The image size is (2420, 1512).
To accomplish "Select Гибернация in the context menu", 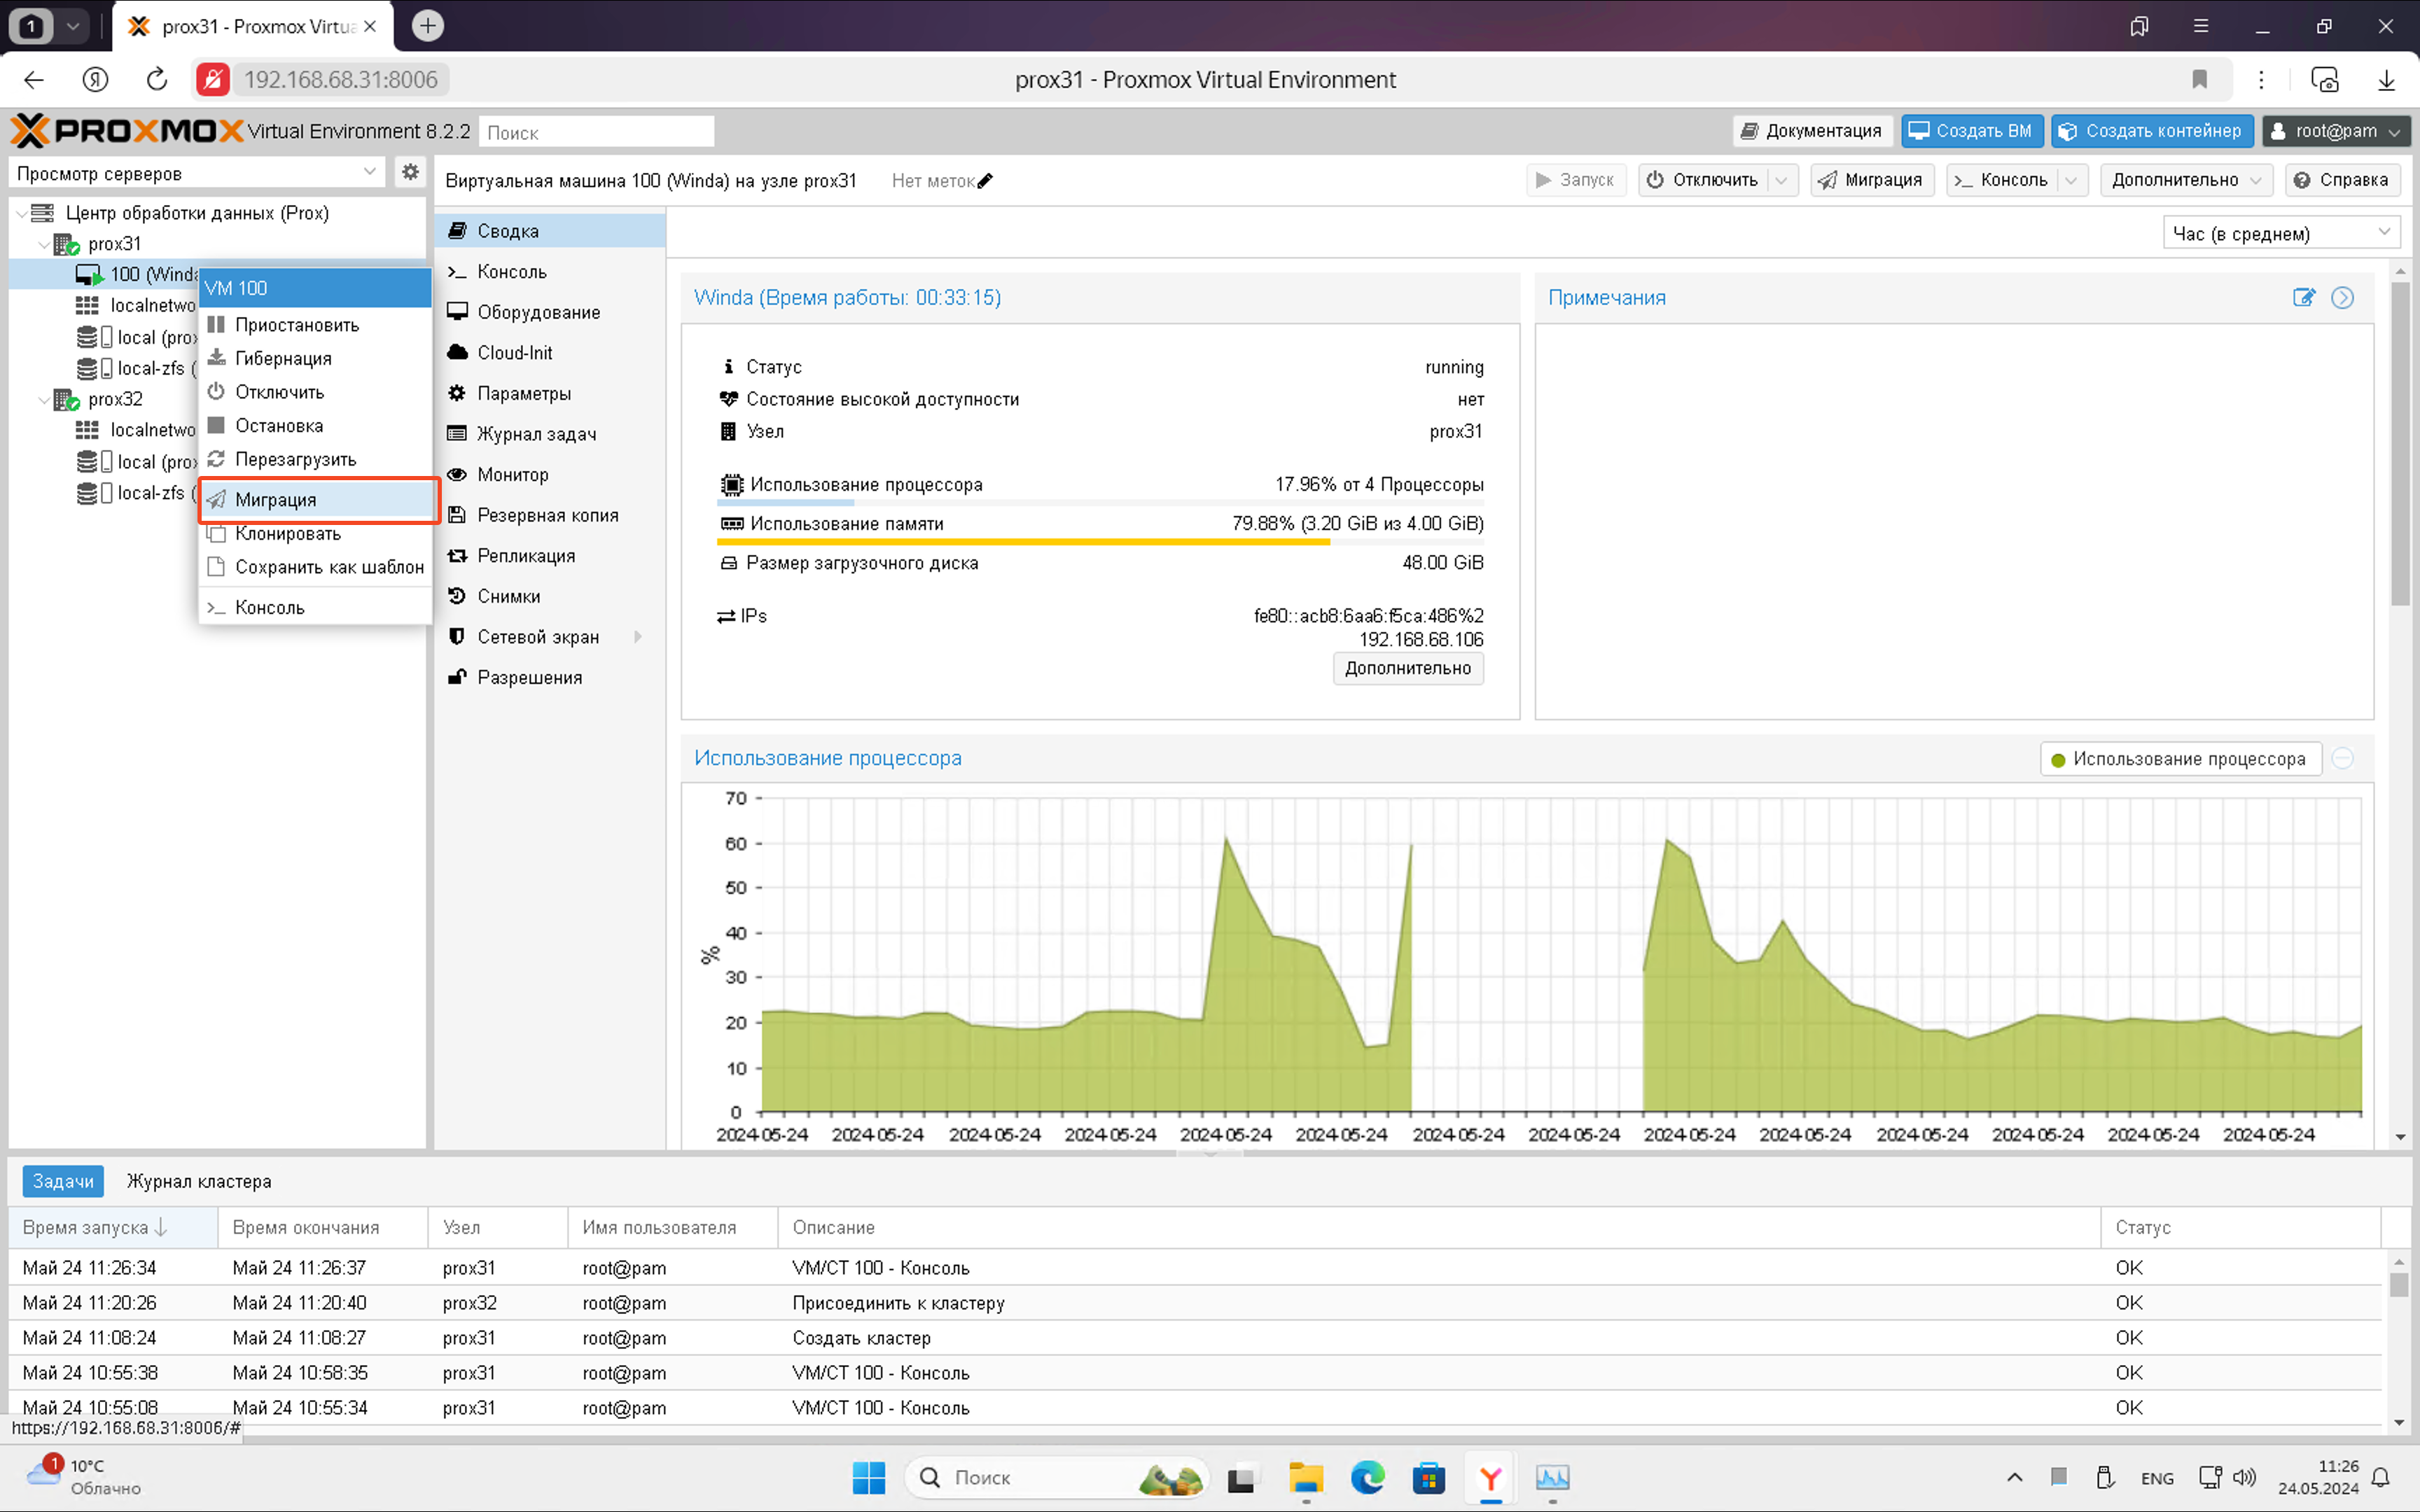I will click(x=316, y=359).
